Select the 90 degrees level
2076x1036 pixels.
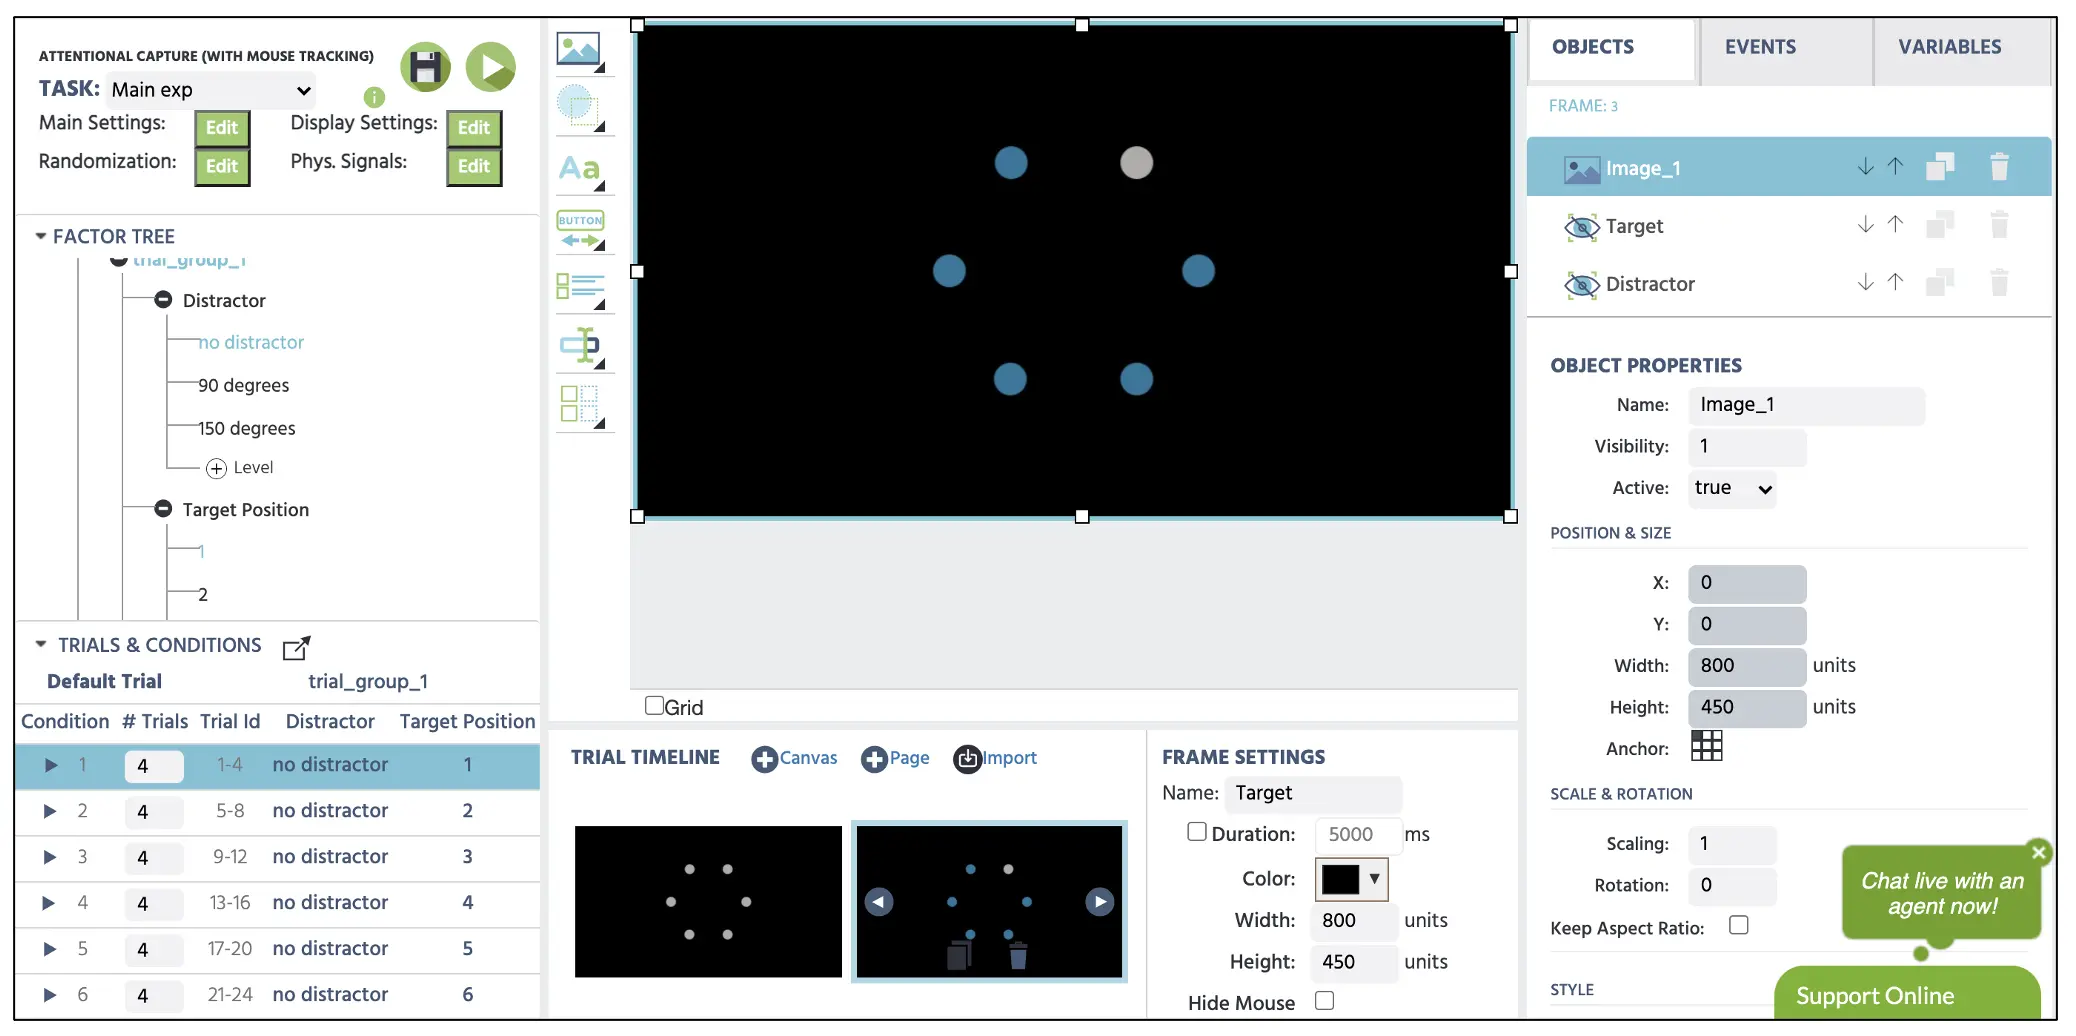point(244,386)
